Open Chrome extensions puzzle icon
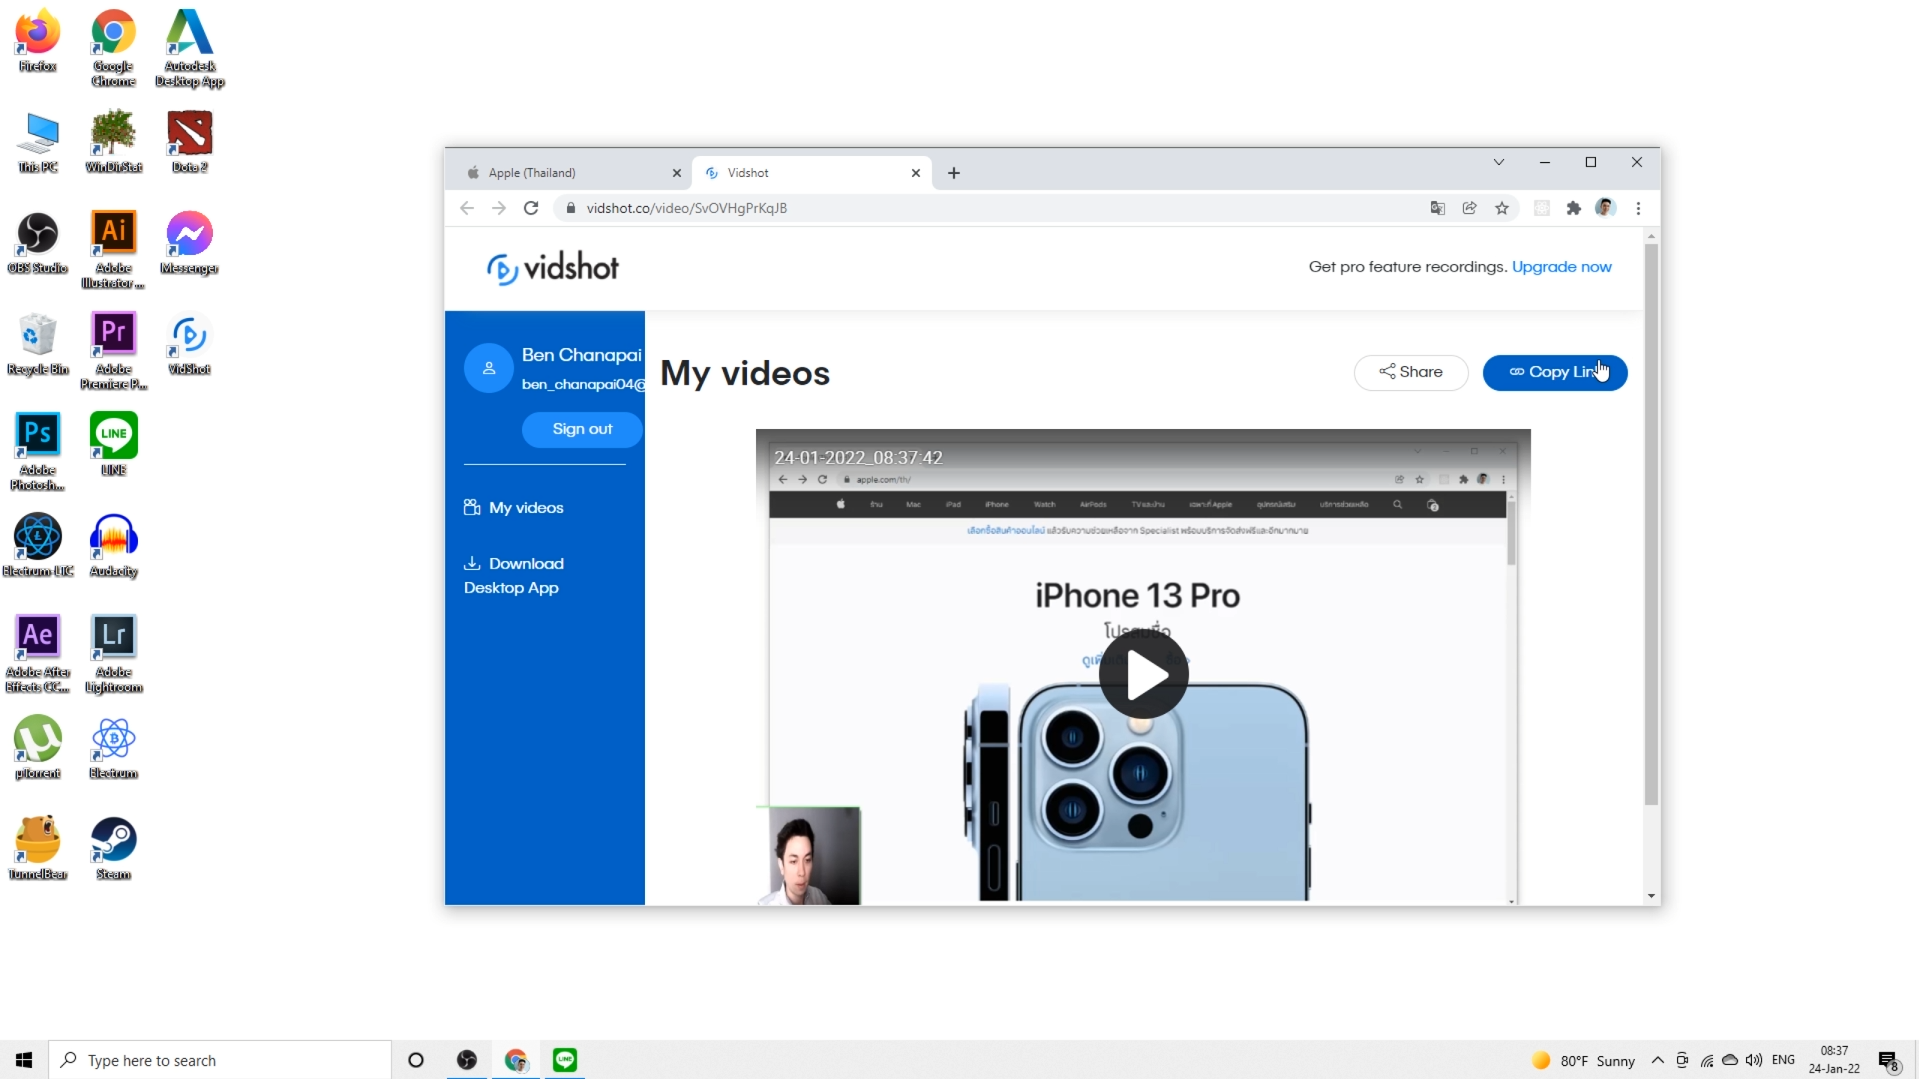The height and width of the screenshot is (1079, 1919). [1573, 208]
